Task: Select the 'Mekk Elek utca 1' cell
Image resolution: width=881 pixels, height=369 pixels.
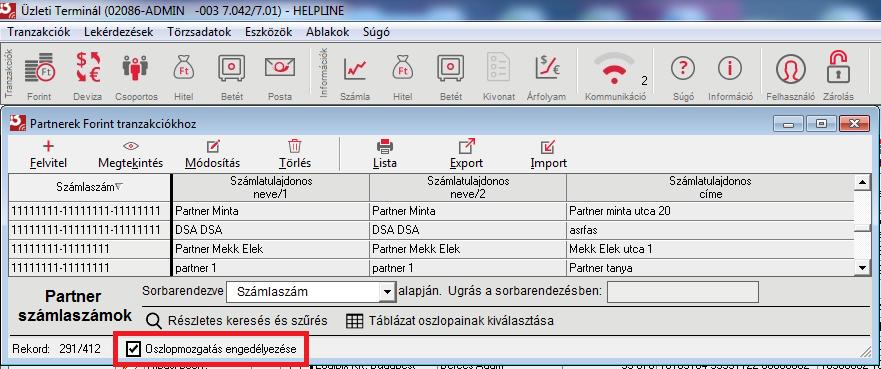Action: pos(710,249)
